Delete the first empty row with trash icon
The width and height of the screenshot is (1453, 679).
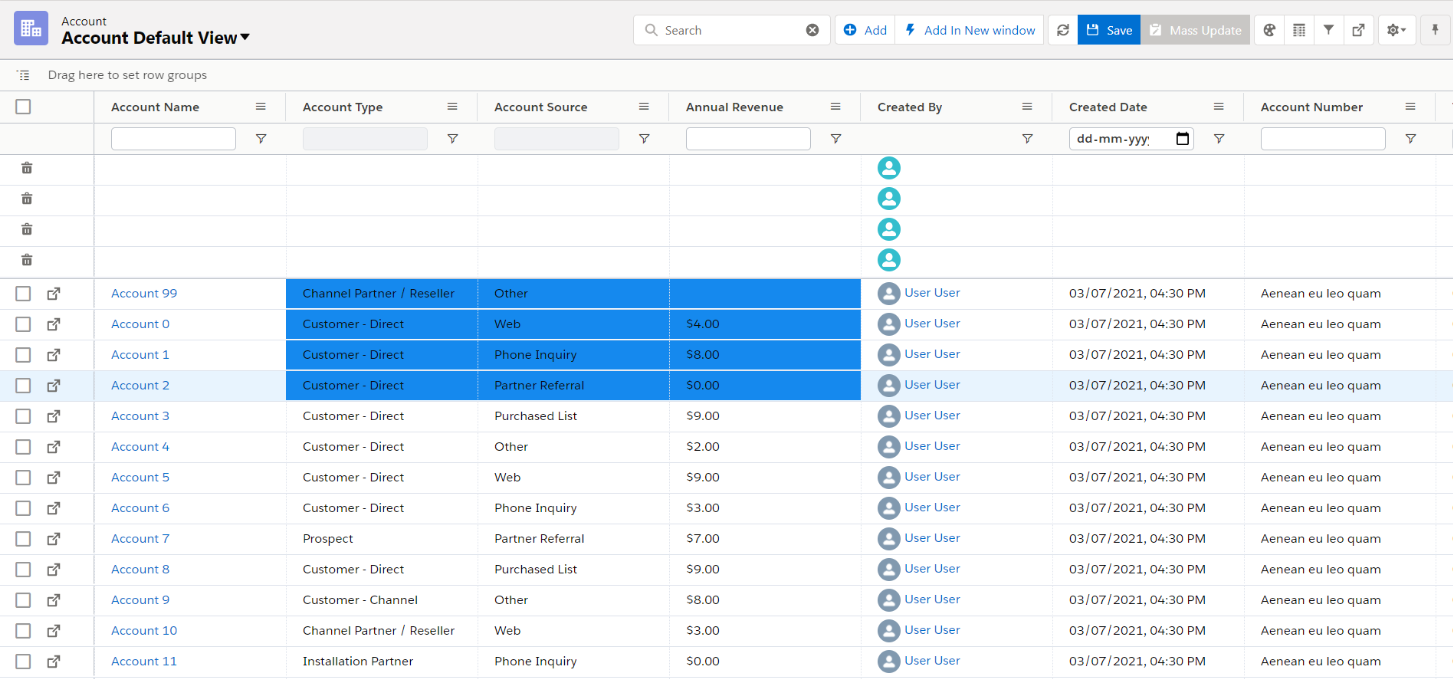tap(27, 168)
